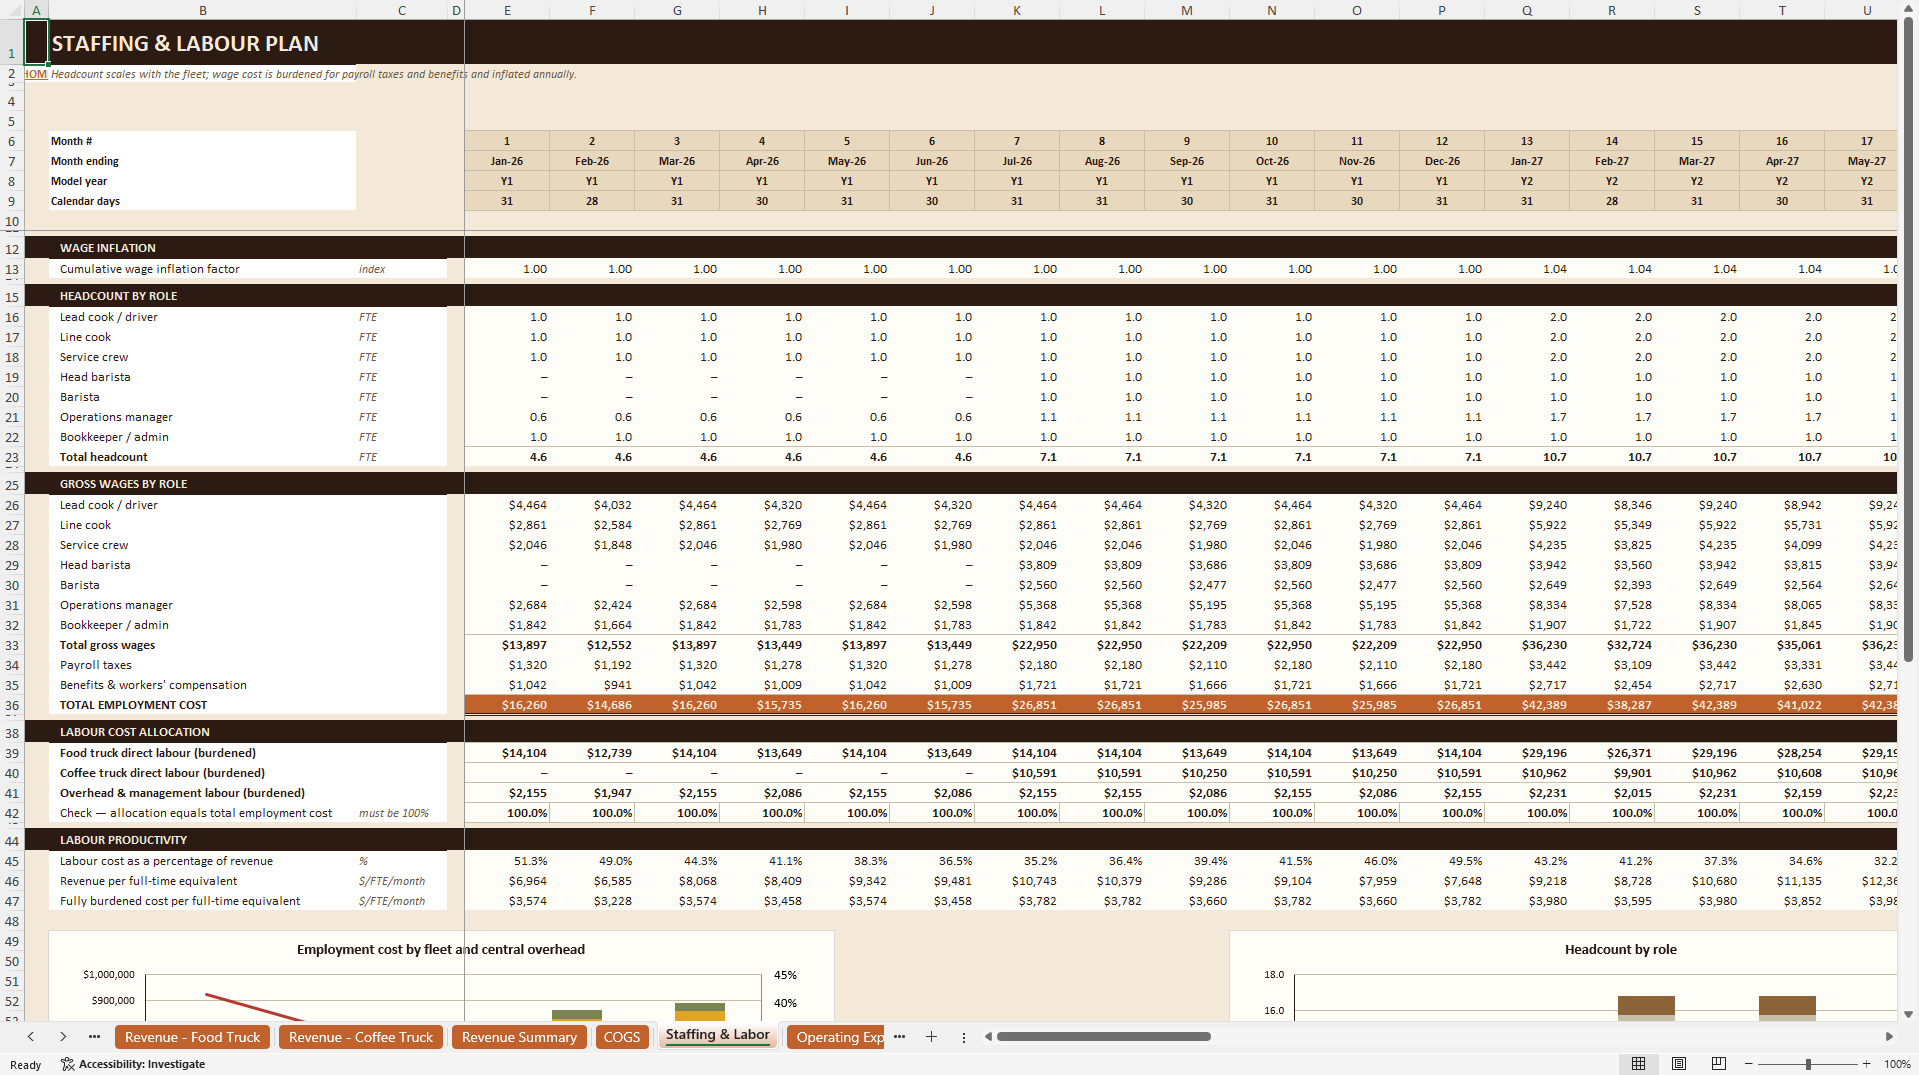
Task: Select TOTAL EMPLOYMENT COST row label
Action: [133, 705]
